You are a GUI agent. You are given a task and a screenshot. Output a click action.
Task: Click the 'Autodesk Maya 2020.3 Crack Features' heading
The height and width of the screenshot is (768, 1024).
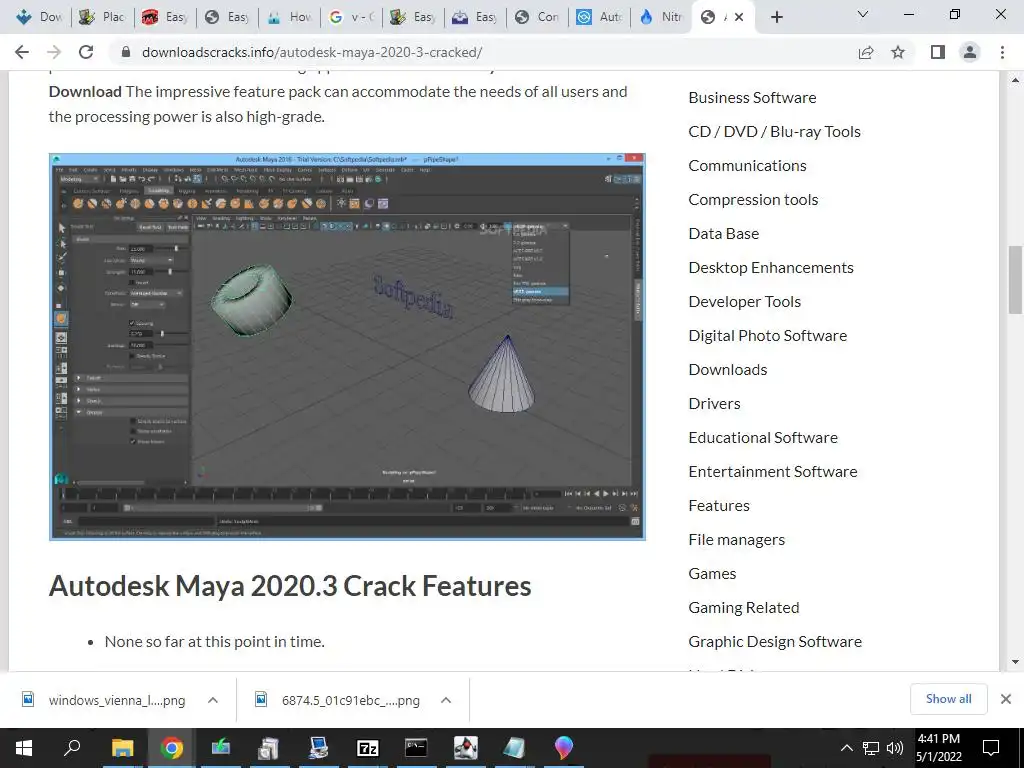pos(290,586)
